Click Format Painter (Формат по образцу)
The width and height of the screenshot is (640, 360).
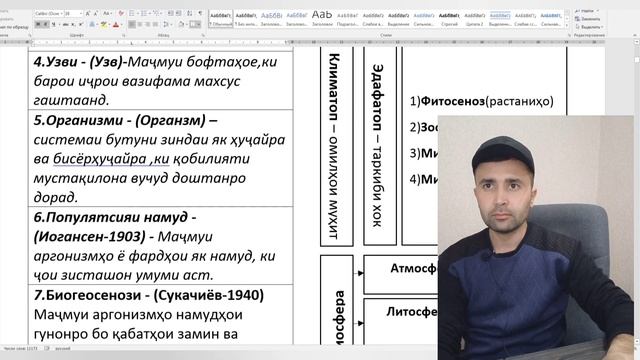tap(14, 27)
